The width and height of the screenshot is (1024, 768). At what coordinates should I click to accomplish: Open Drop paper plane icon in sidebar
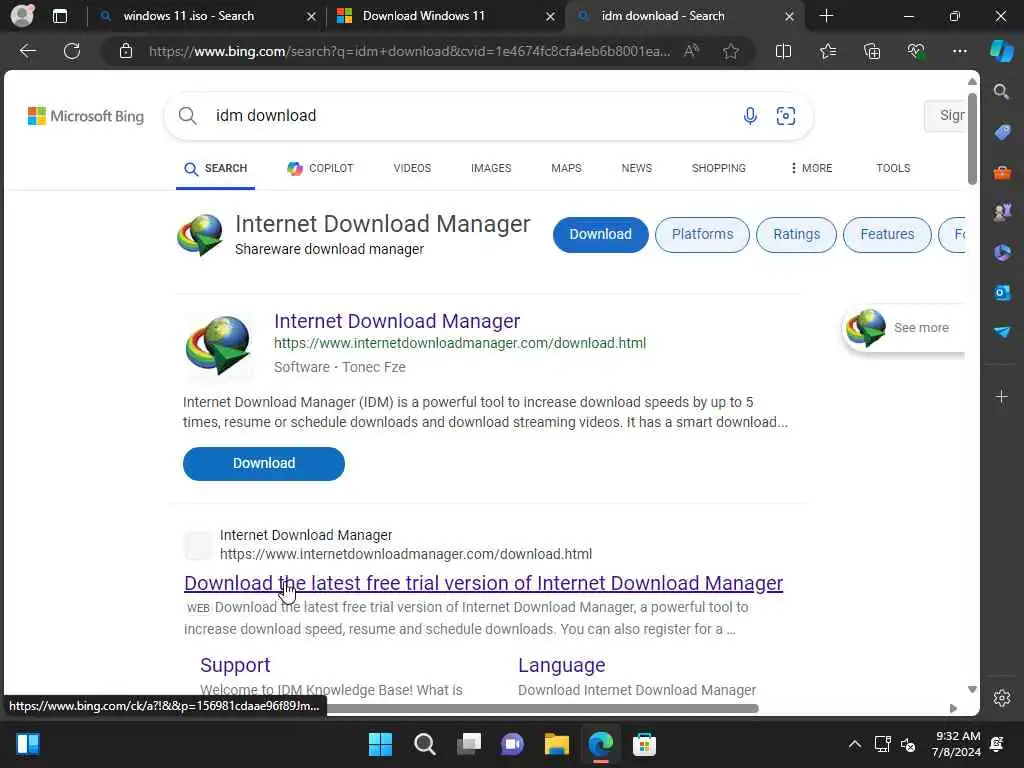pyautogui.click(x=1002, y=332)
